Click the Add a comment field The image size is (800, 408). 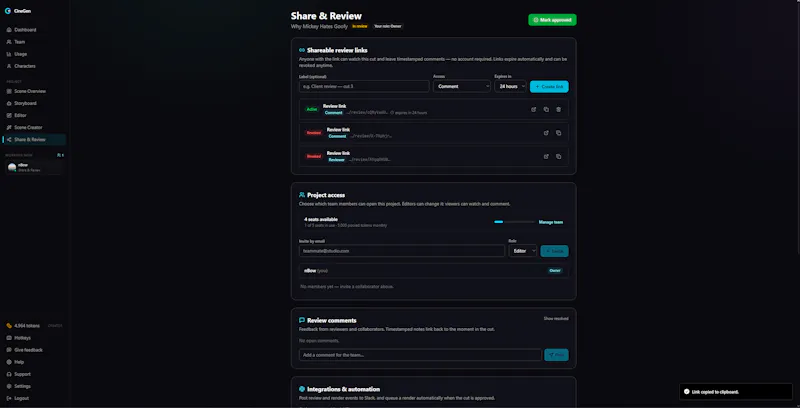tap(420, 355)
